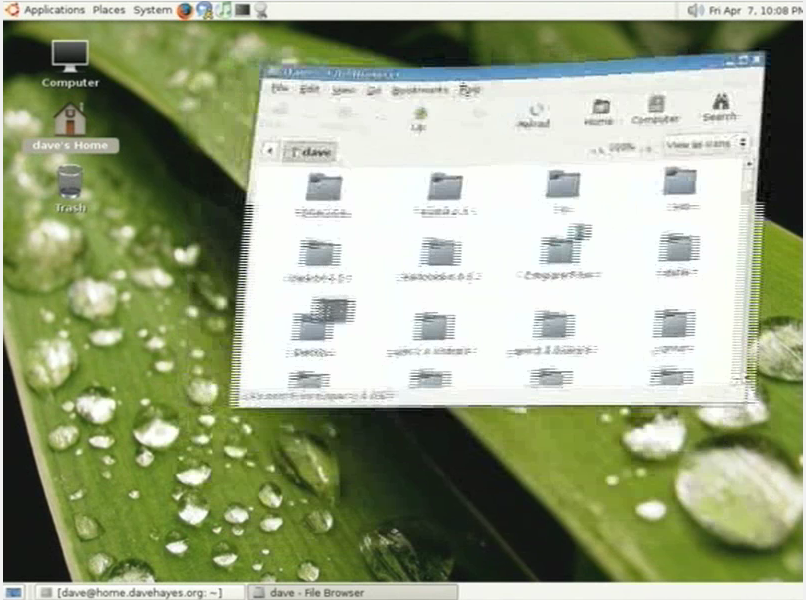Open the File Browser window menu icon in the title bar
Image resolution: width=806 pixels, height=600 pixels.
click(x=273, y=71)
